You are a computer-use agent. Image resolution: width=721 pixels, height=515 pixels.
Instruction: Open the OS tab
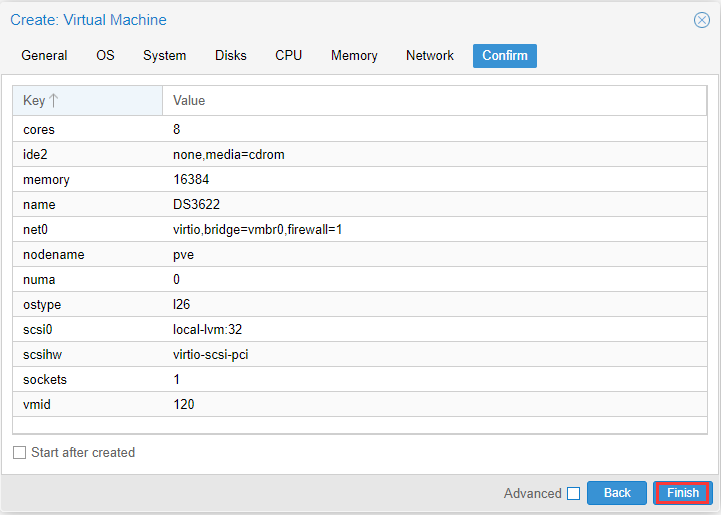coord(105,56)
